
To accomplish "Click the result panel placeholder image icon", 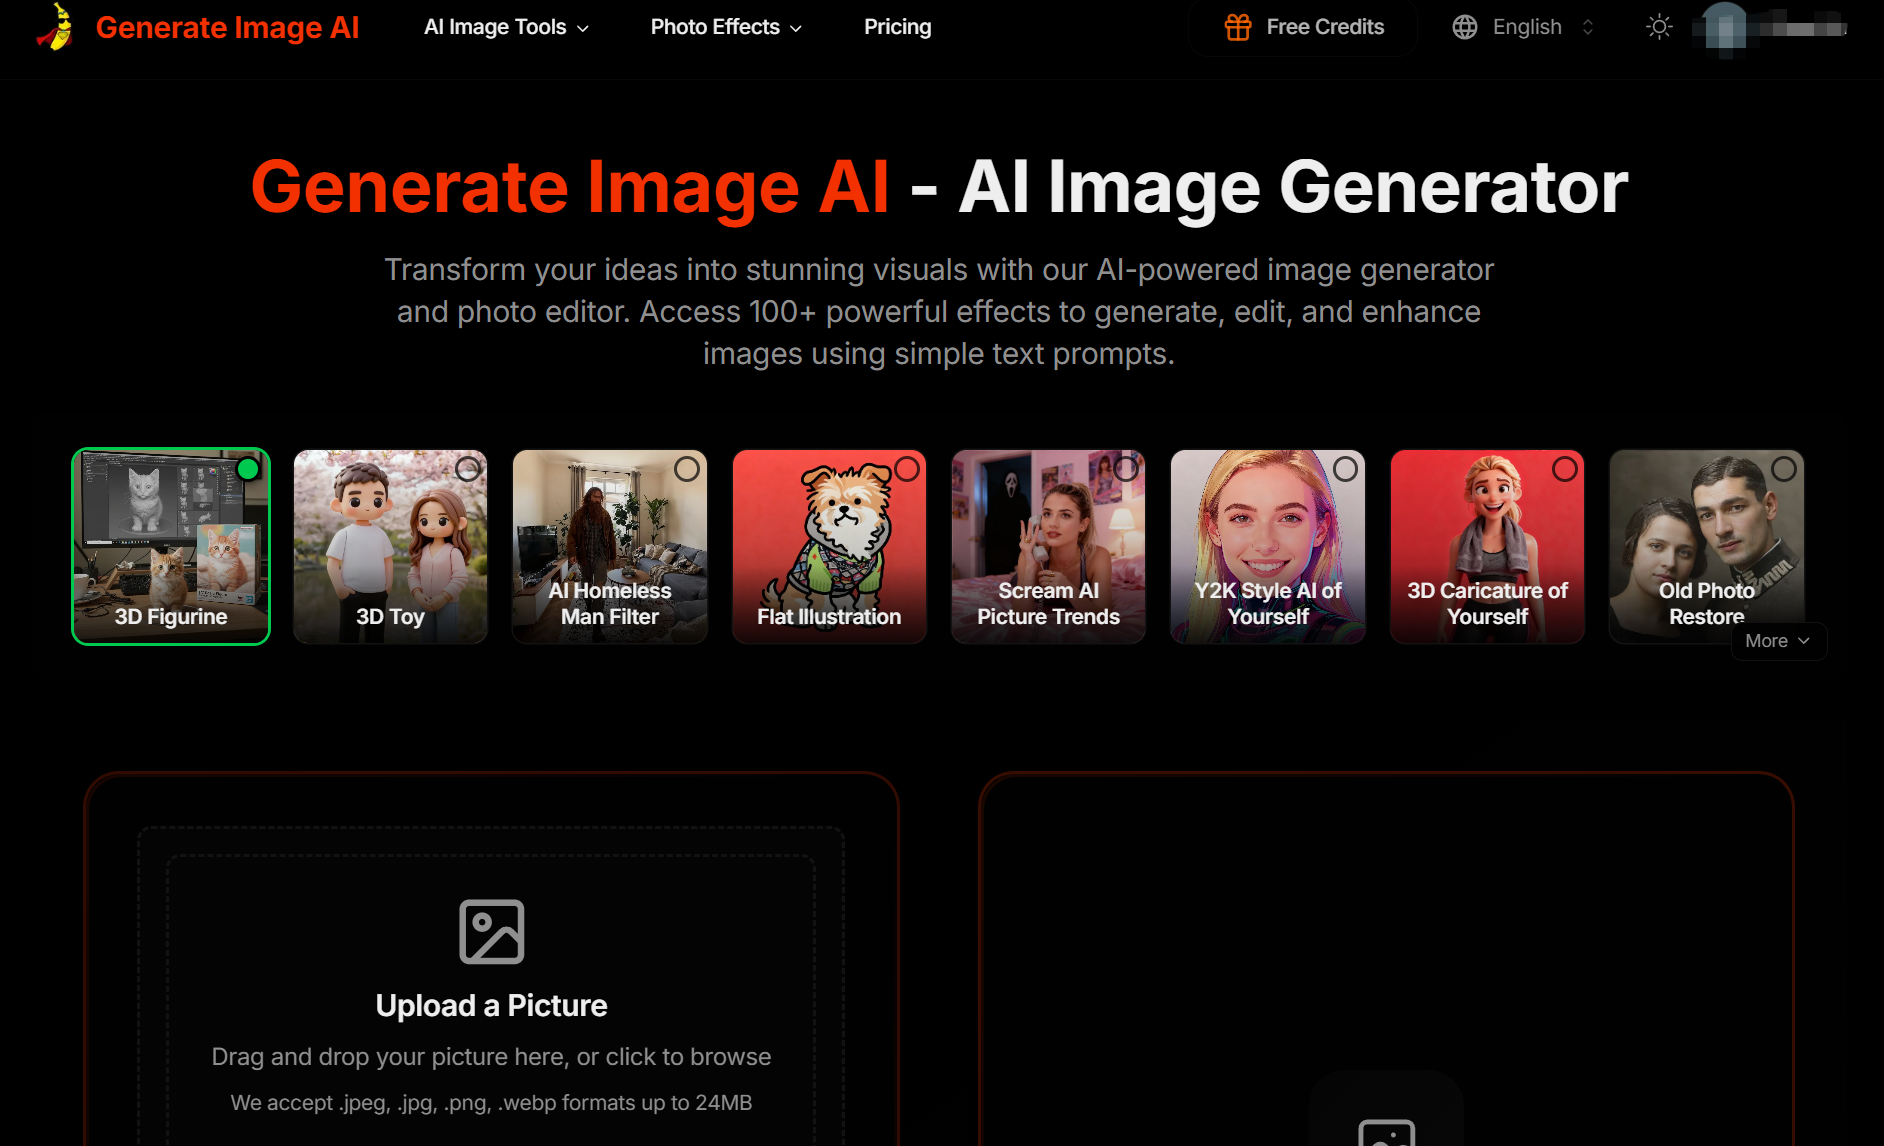I will [1386, 1134].
